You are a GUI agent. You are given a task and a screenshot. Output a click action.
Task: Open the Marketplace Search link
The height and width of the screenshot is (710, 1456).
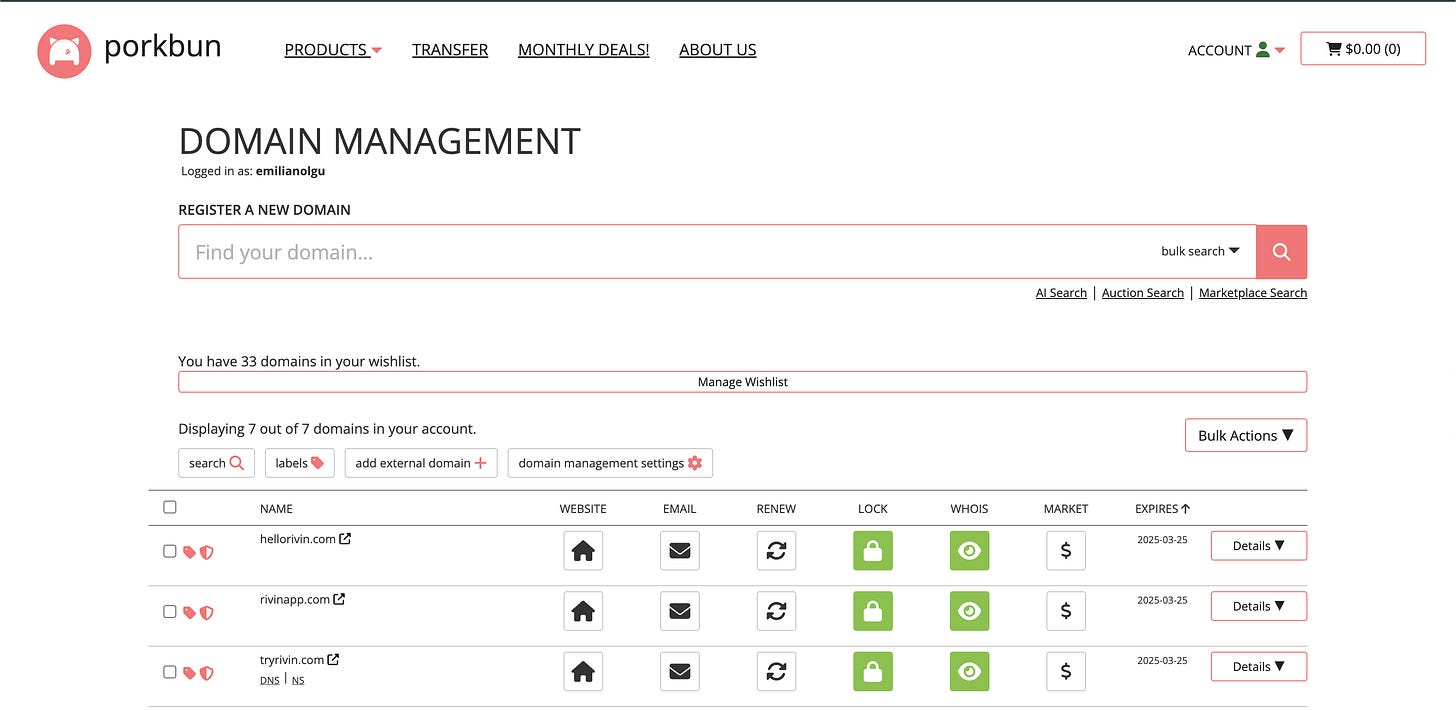pyautogui.click(x=1253, y=293)
